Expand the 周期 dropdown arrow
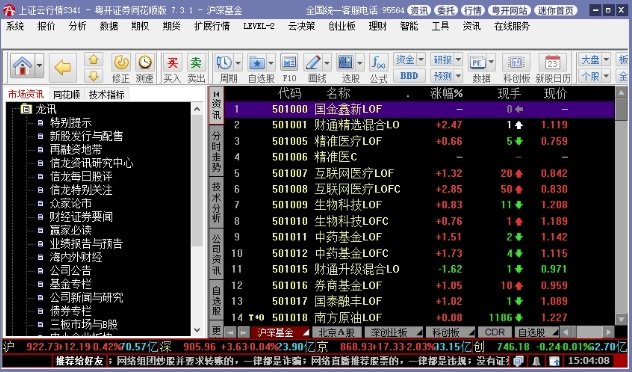 point(238,63)
